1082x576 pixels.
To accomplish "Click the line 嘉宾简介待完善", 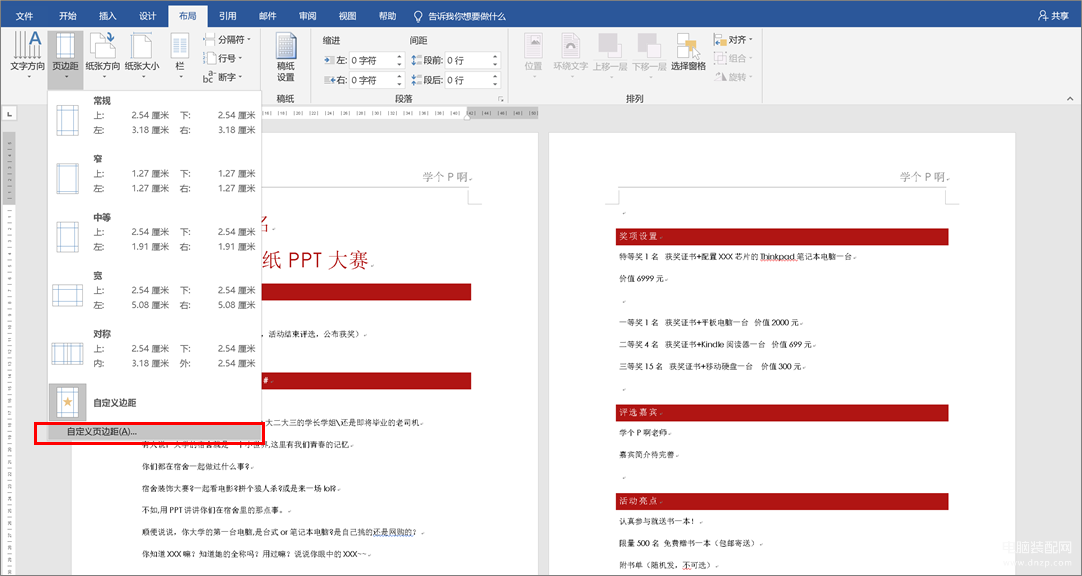I will (x=649, y=455).
